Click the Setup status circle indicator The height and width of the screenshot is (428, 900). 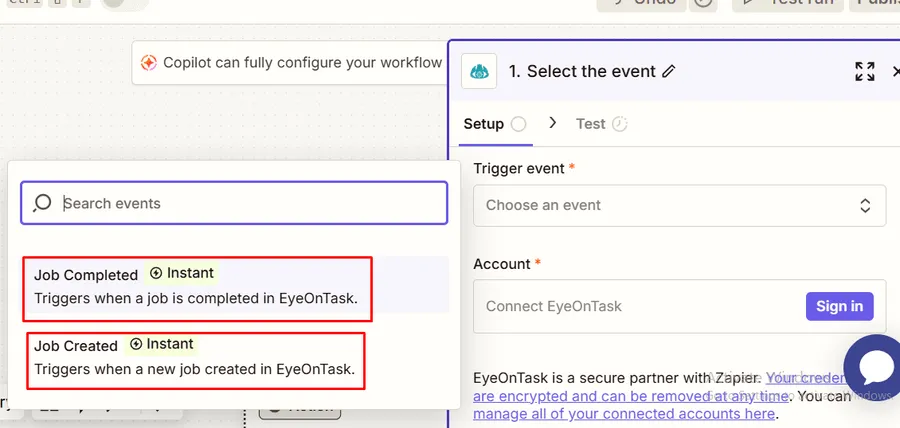(518, 124)
